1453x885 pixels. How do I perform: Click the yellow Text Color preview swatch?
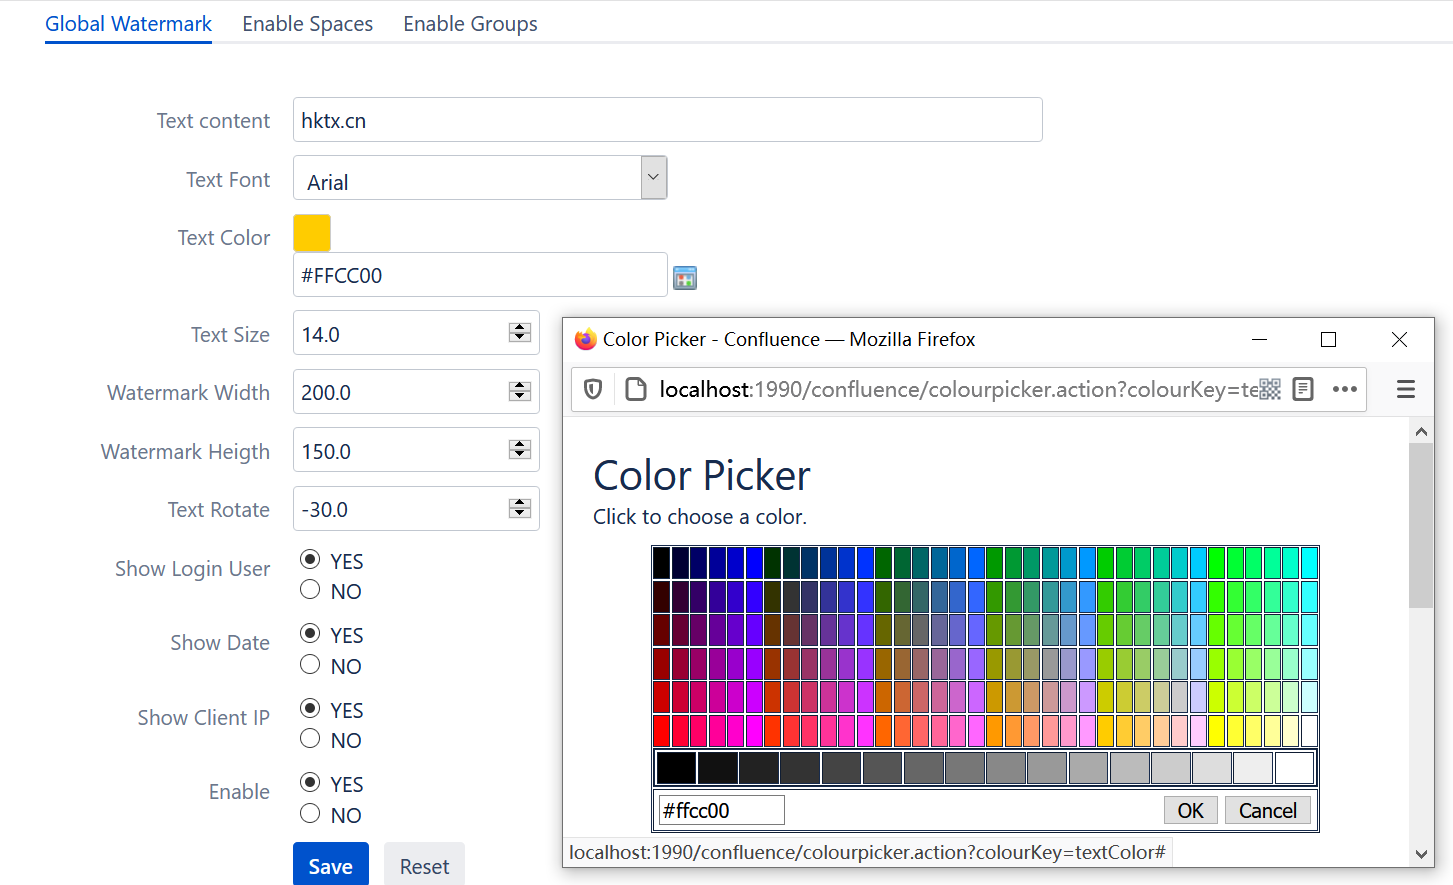click(x=312, y=234)
